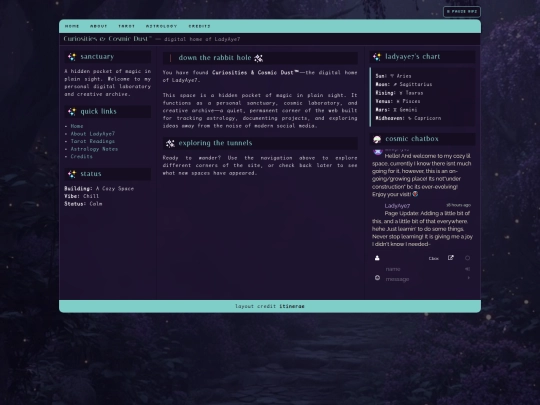
Task: Click the sparkle icon beside ladyaye7's chart
Action: click(377, 57)
